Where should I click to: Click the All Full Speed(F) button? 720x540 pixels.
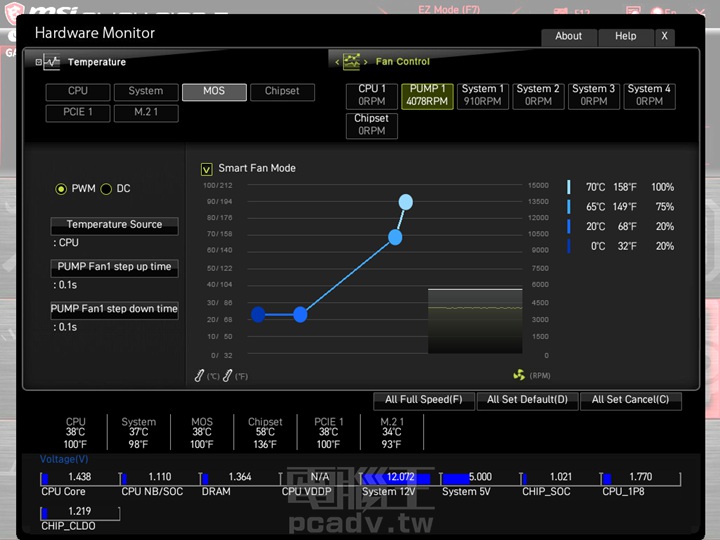(x=424, y=400)
